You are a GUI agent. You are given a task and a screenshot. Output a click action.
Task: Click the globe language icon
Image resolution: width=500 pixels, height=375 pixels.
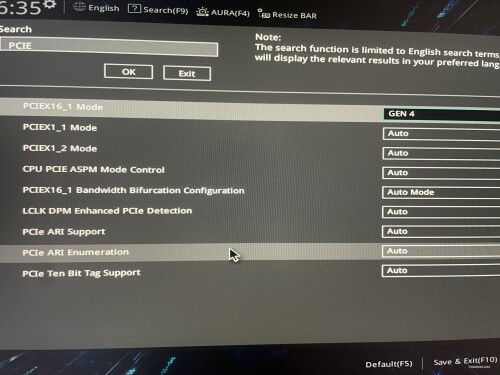[79, 6]
